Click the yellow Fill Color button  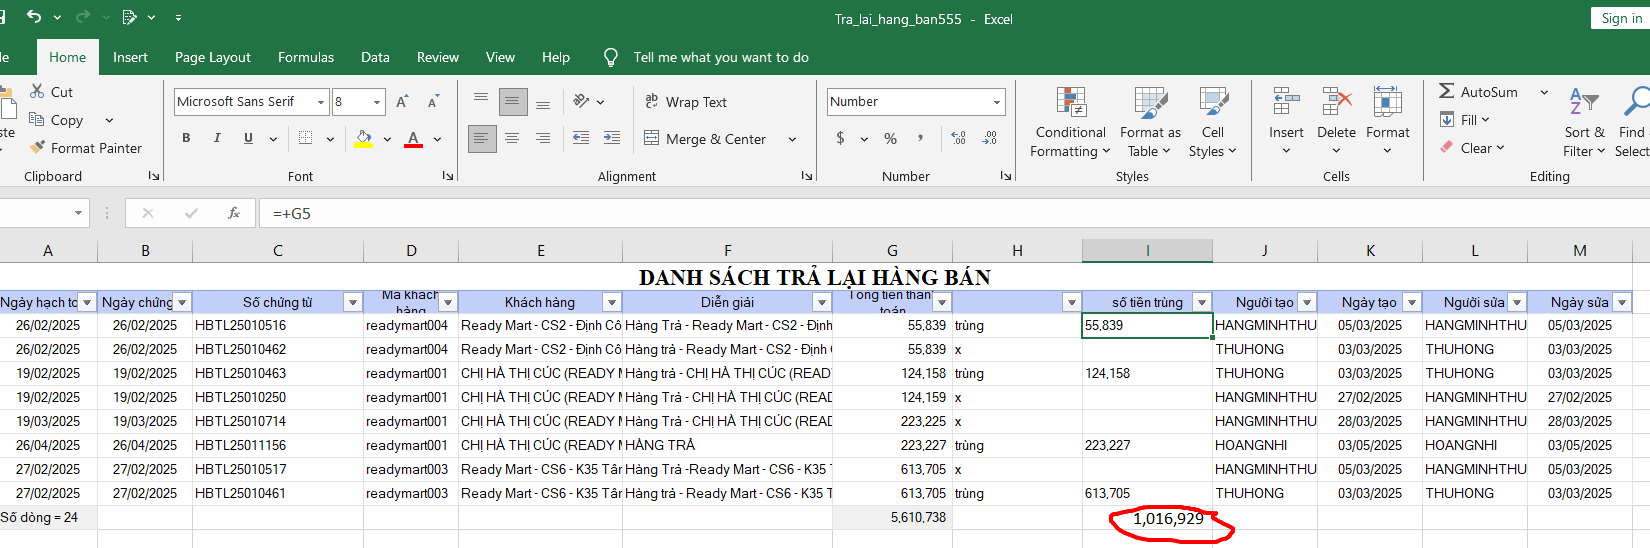[364, 138]
